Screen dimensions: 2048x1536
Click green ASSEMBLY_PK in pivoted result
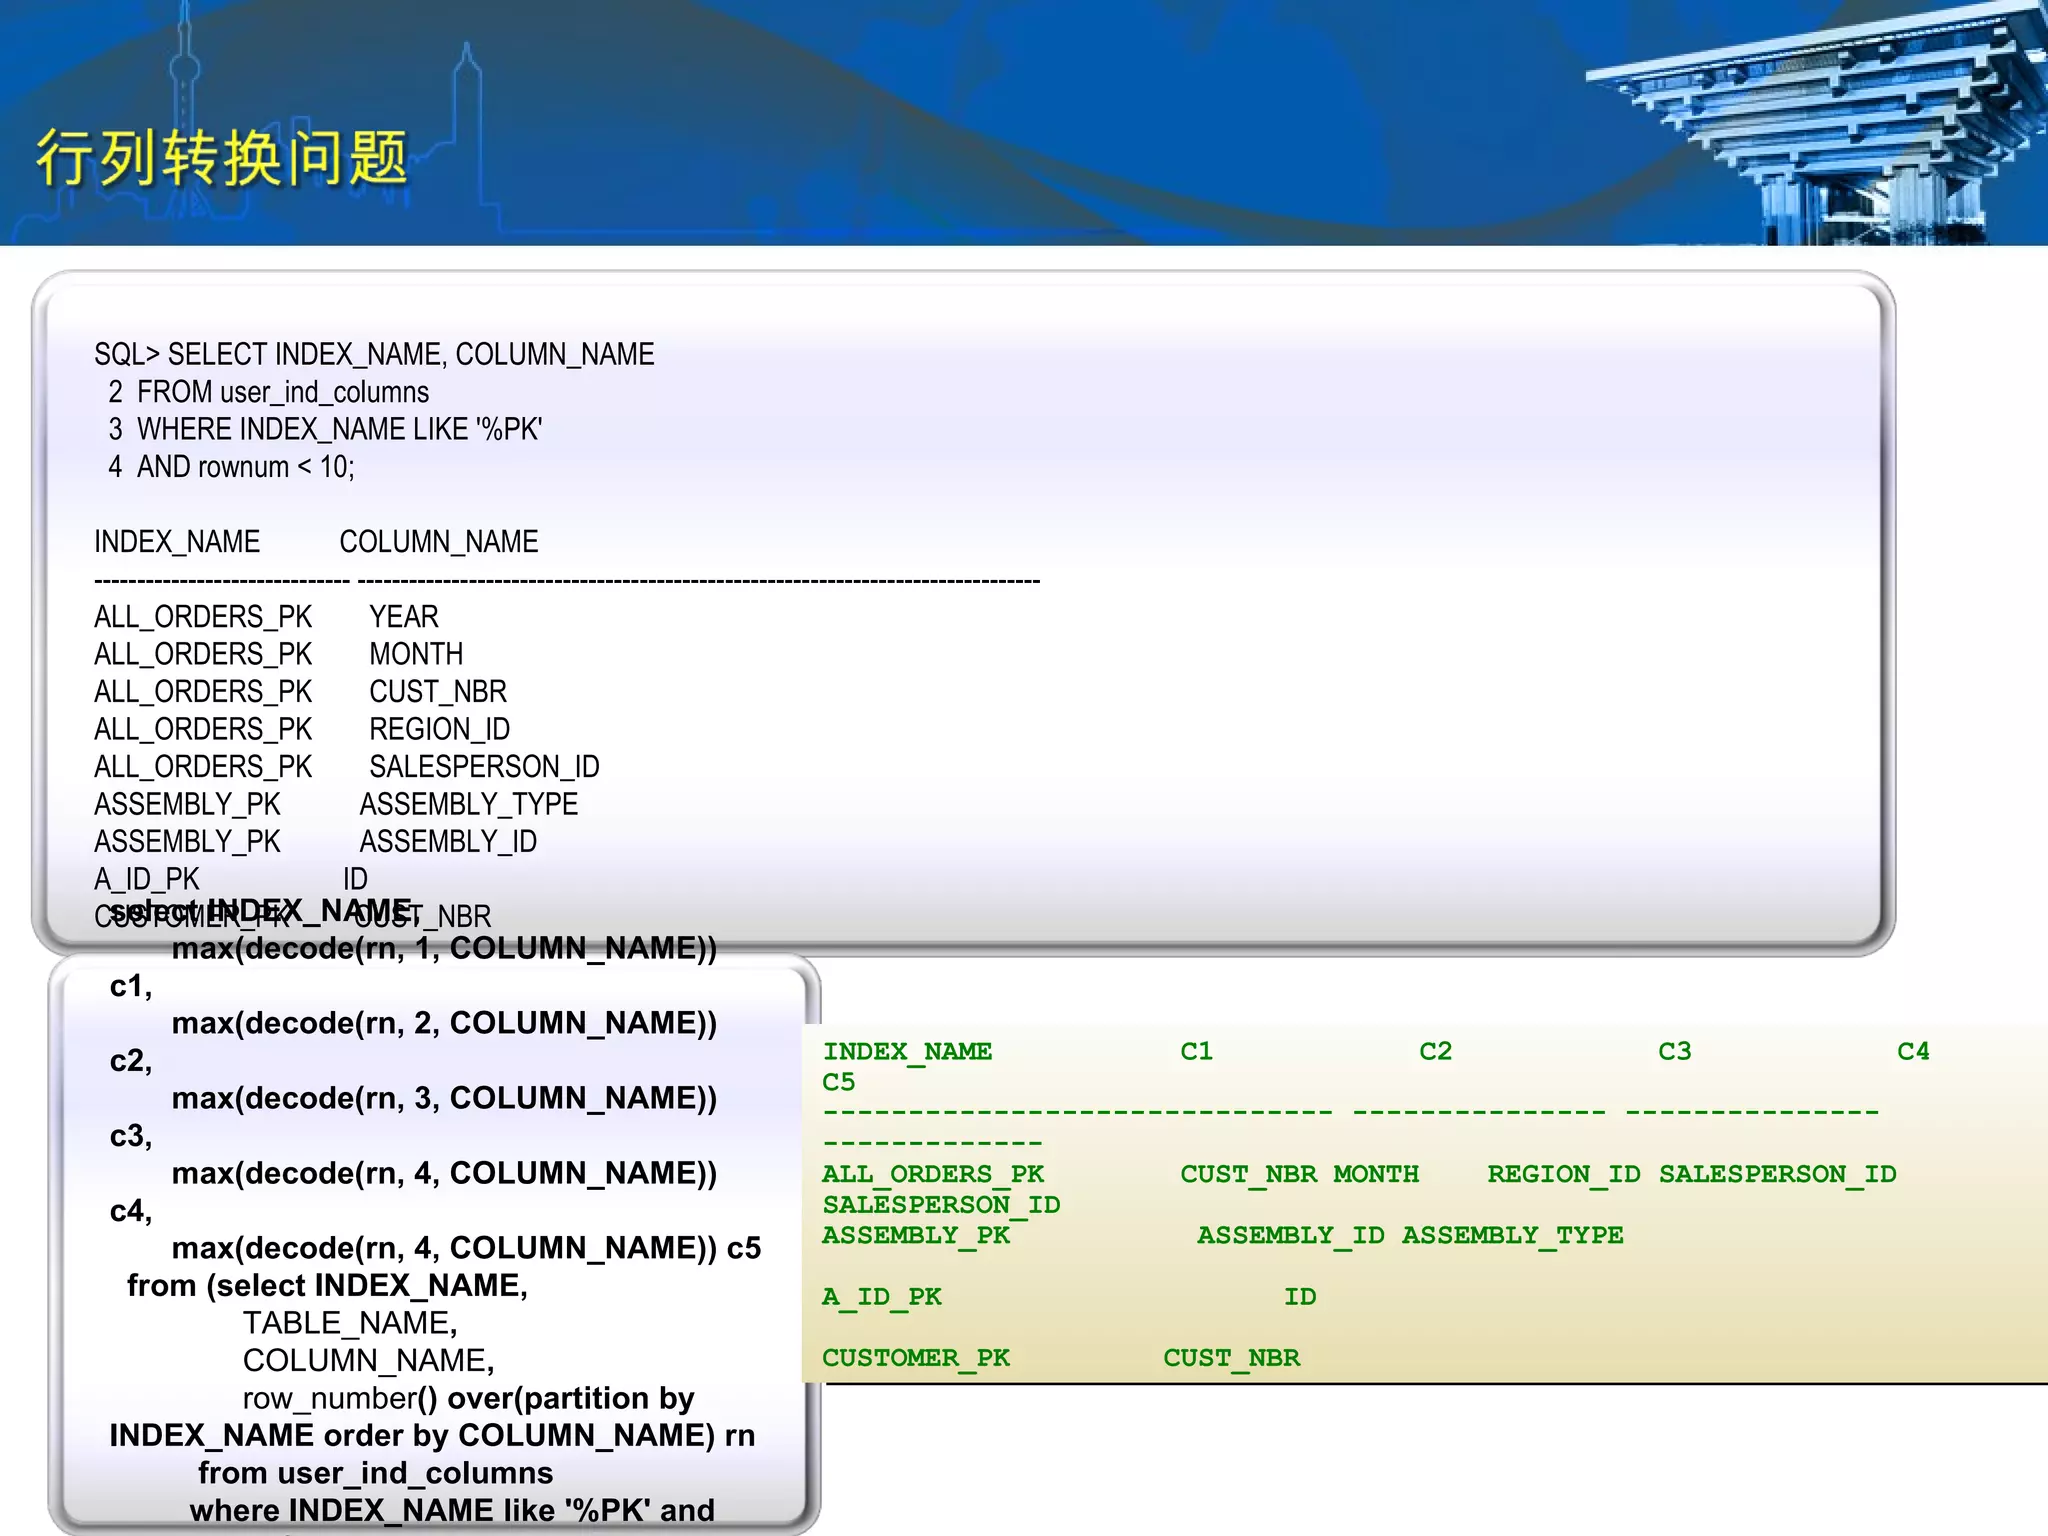point(916,1235)
